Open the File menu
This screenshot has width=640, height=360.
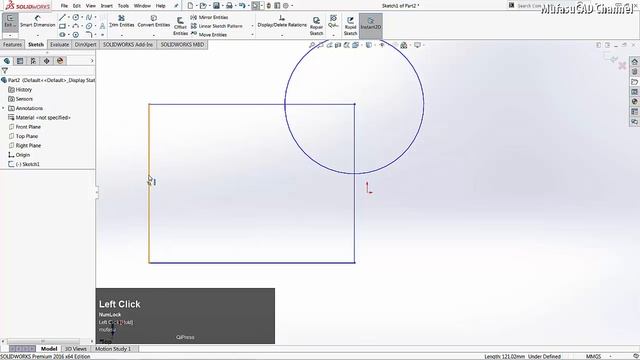[64, 6]
